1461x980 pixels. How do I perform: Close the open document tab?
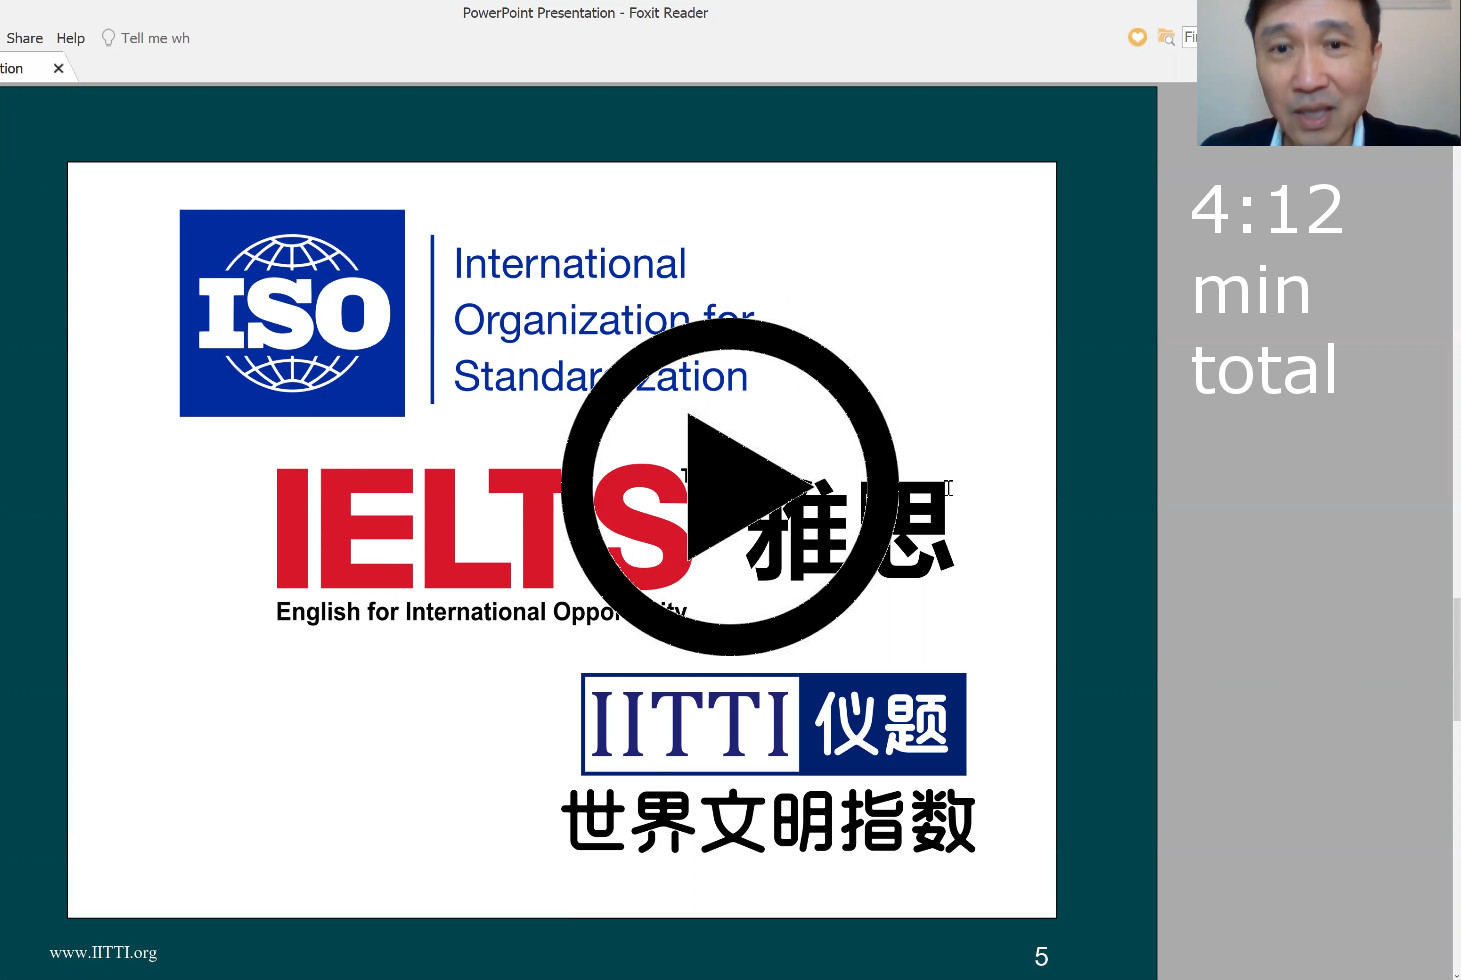point(58,68)
